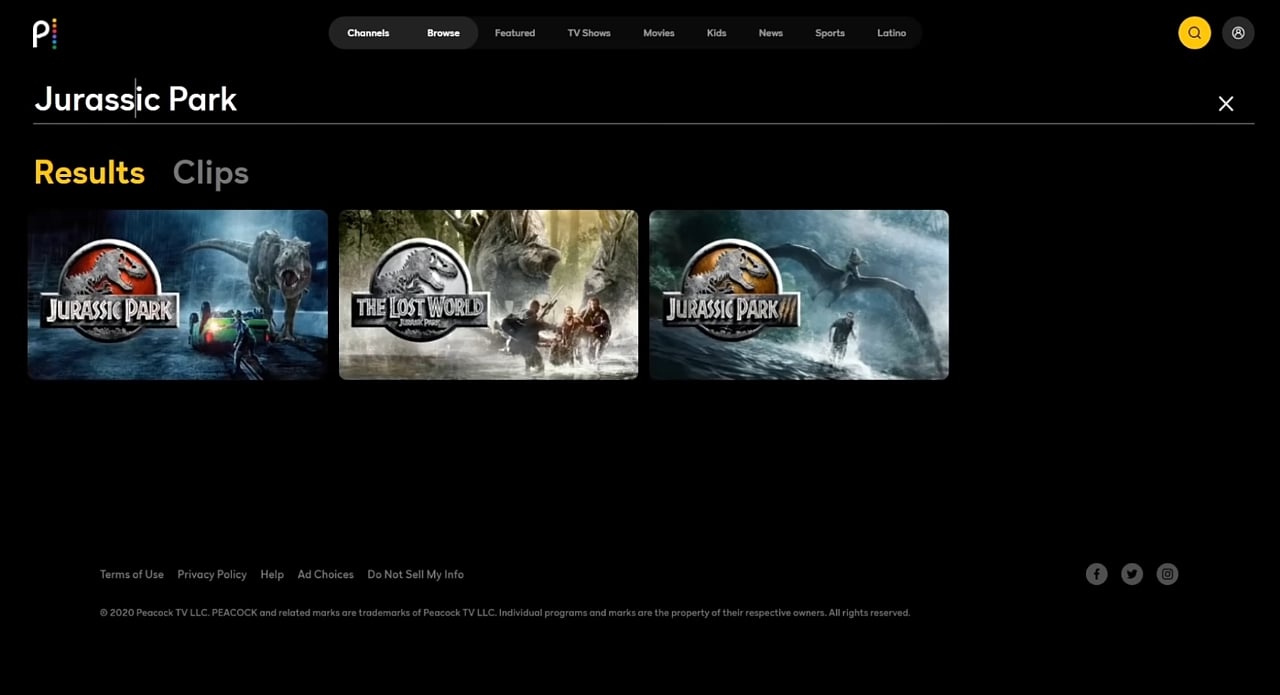Open the Sports section
This screenshot has width=1280, height=695.
[x=830, y=33]
